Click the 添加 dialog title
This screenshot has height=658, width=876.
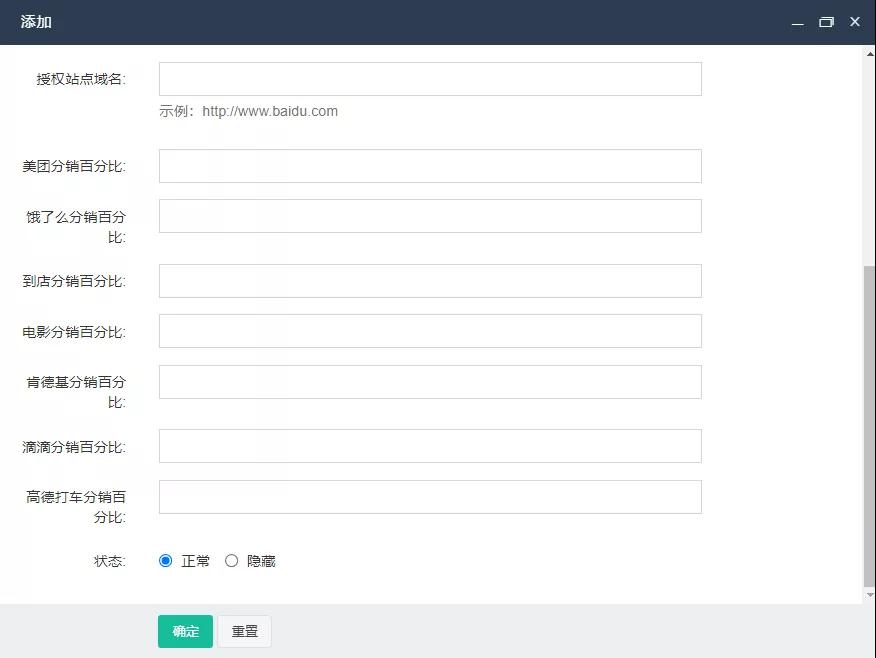36,22
